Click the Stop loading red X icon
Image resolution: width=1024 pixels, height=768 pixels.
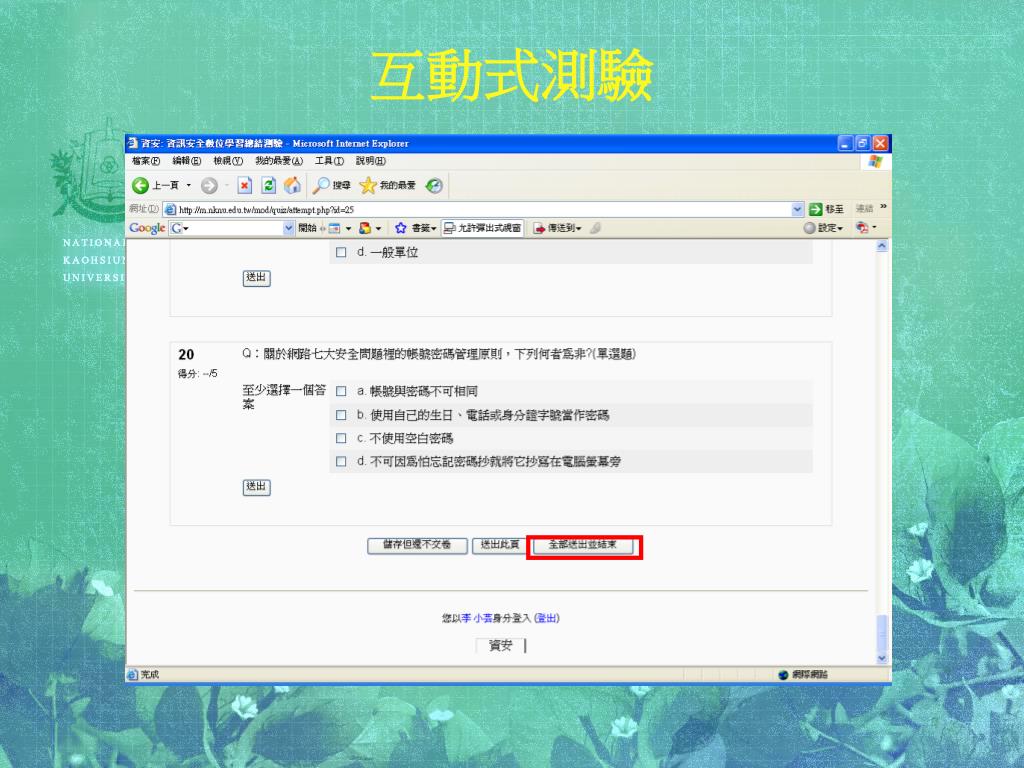point(244,185)
